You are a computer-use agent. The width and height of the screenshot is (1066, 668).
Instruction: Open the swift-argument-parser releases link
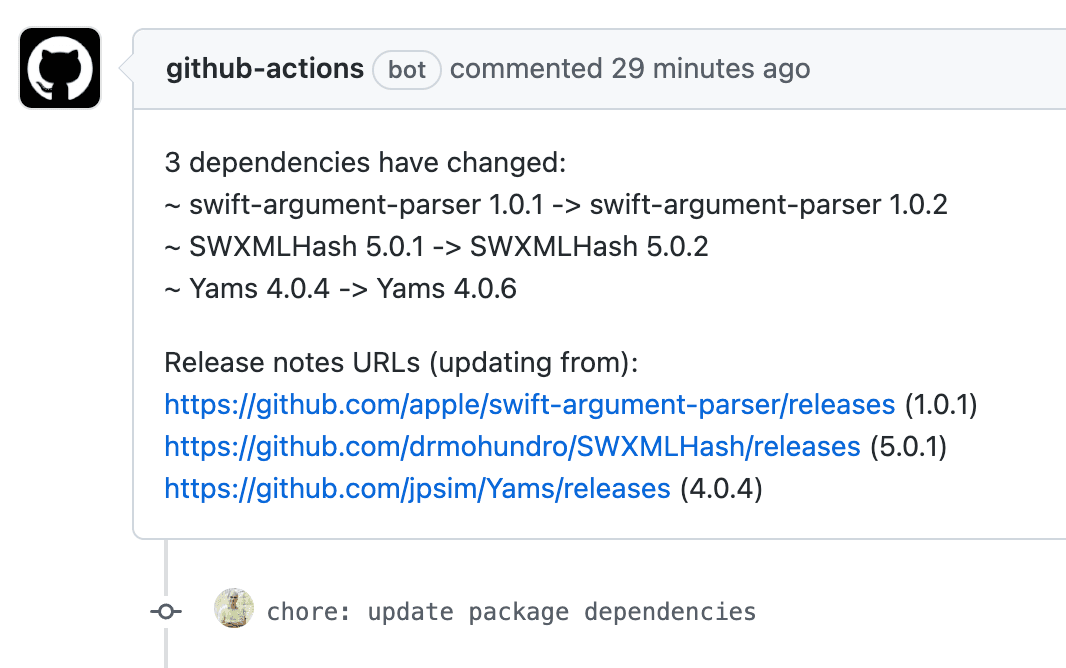coord(528,404)
